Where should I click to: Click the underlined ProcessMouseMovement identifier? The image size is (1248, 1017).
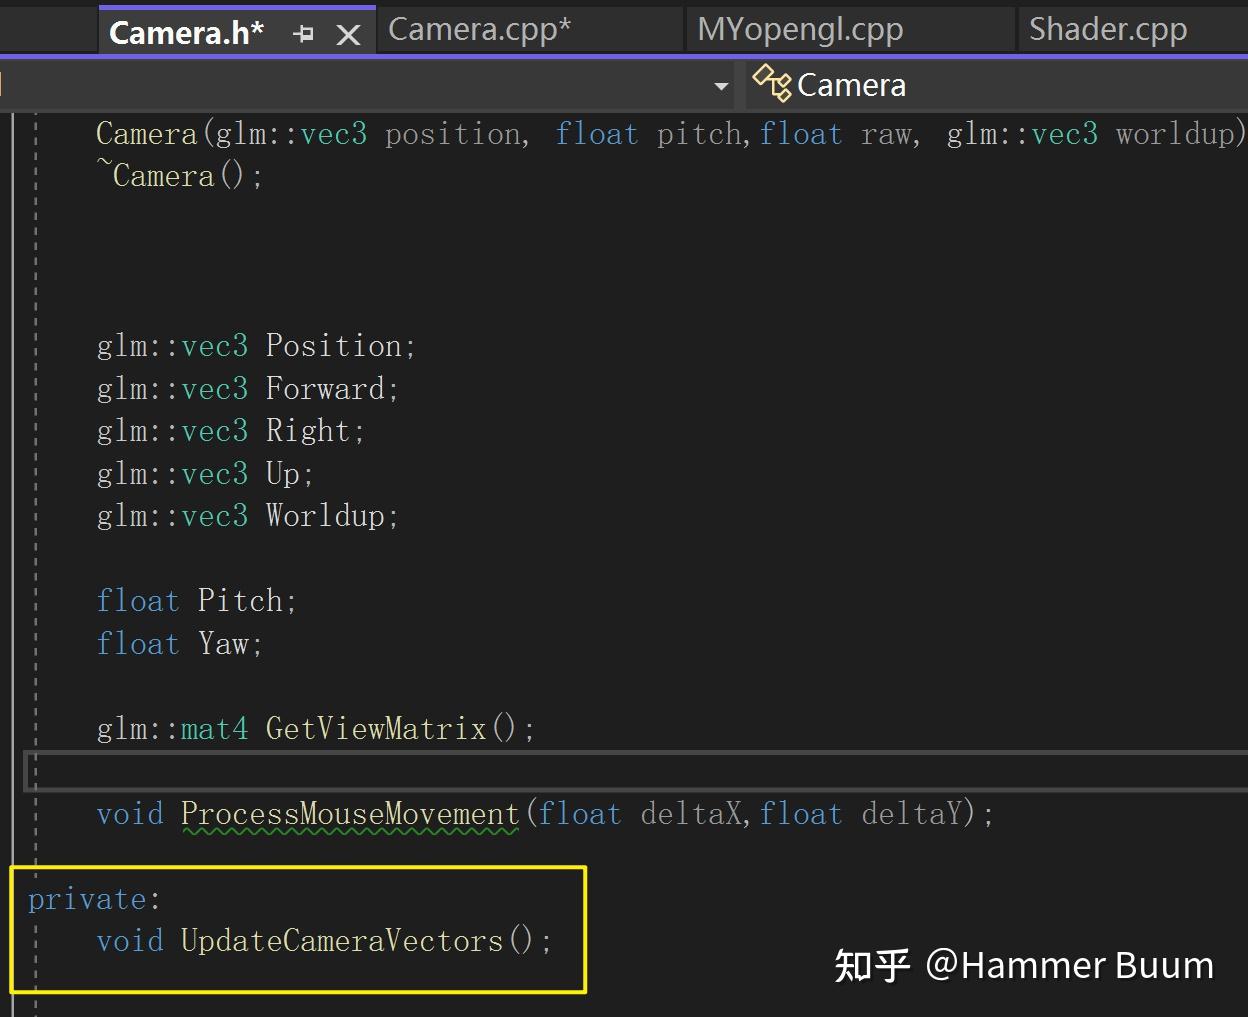348,813
